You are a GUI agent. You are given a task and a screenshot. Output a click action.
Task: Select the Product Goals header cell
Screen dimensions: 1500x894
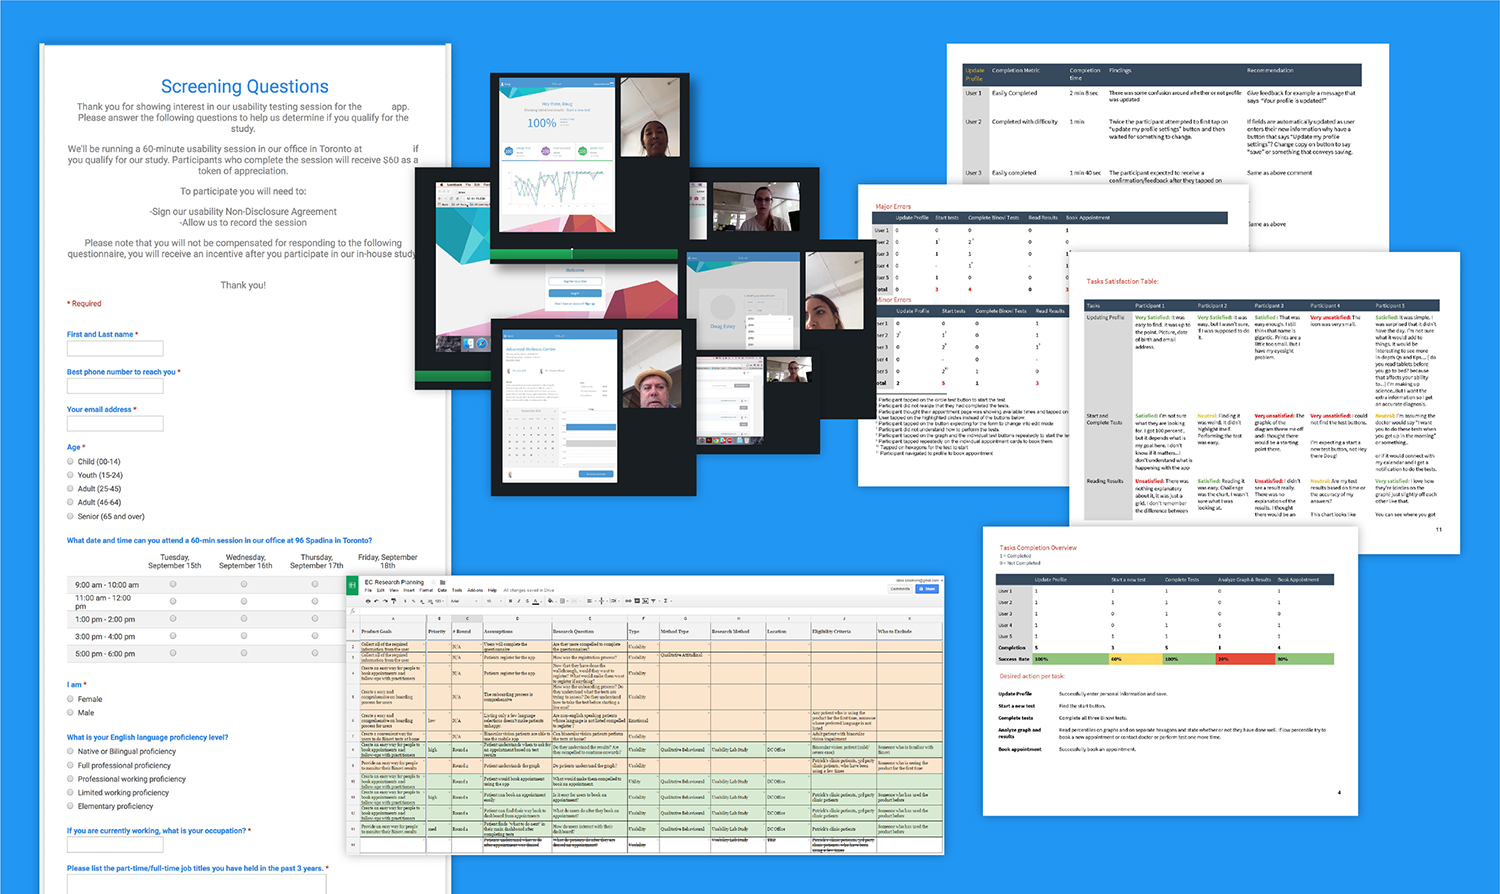tap(393, 632)
